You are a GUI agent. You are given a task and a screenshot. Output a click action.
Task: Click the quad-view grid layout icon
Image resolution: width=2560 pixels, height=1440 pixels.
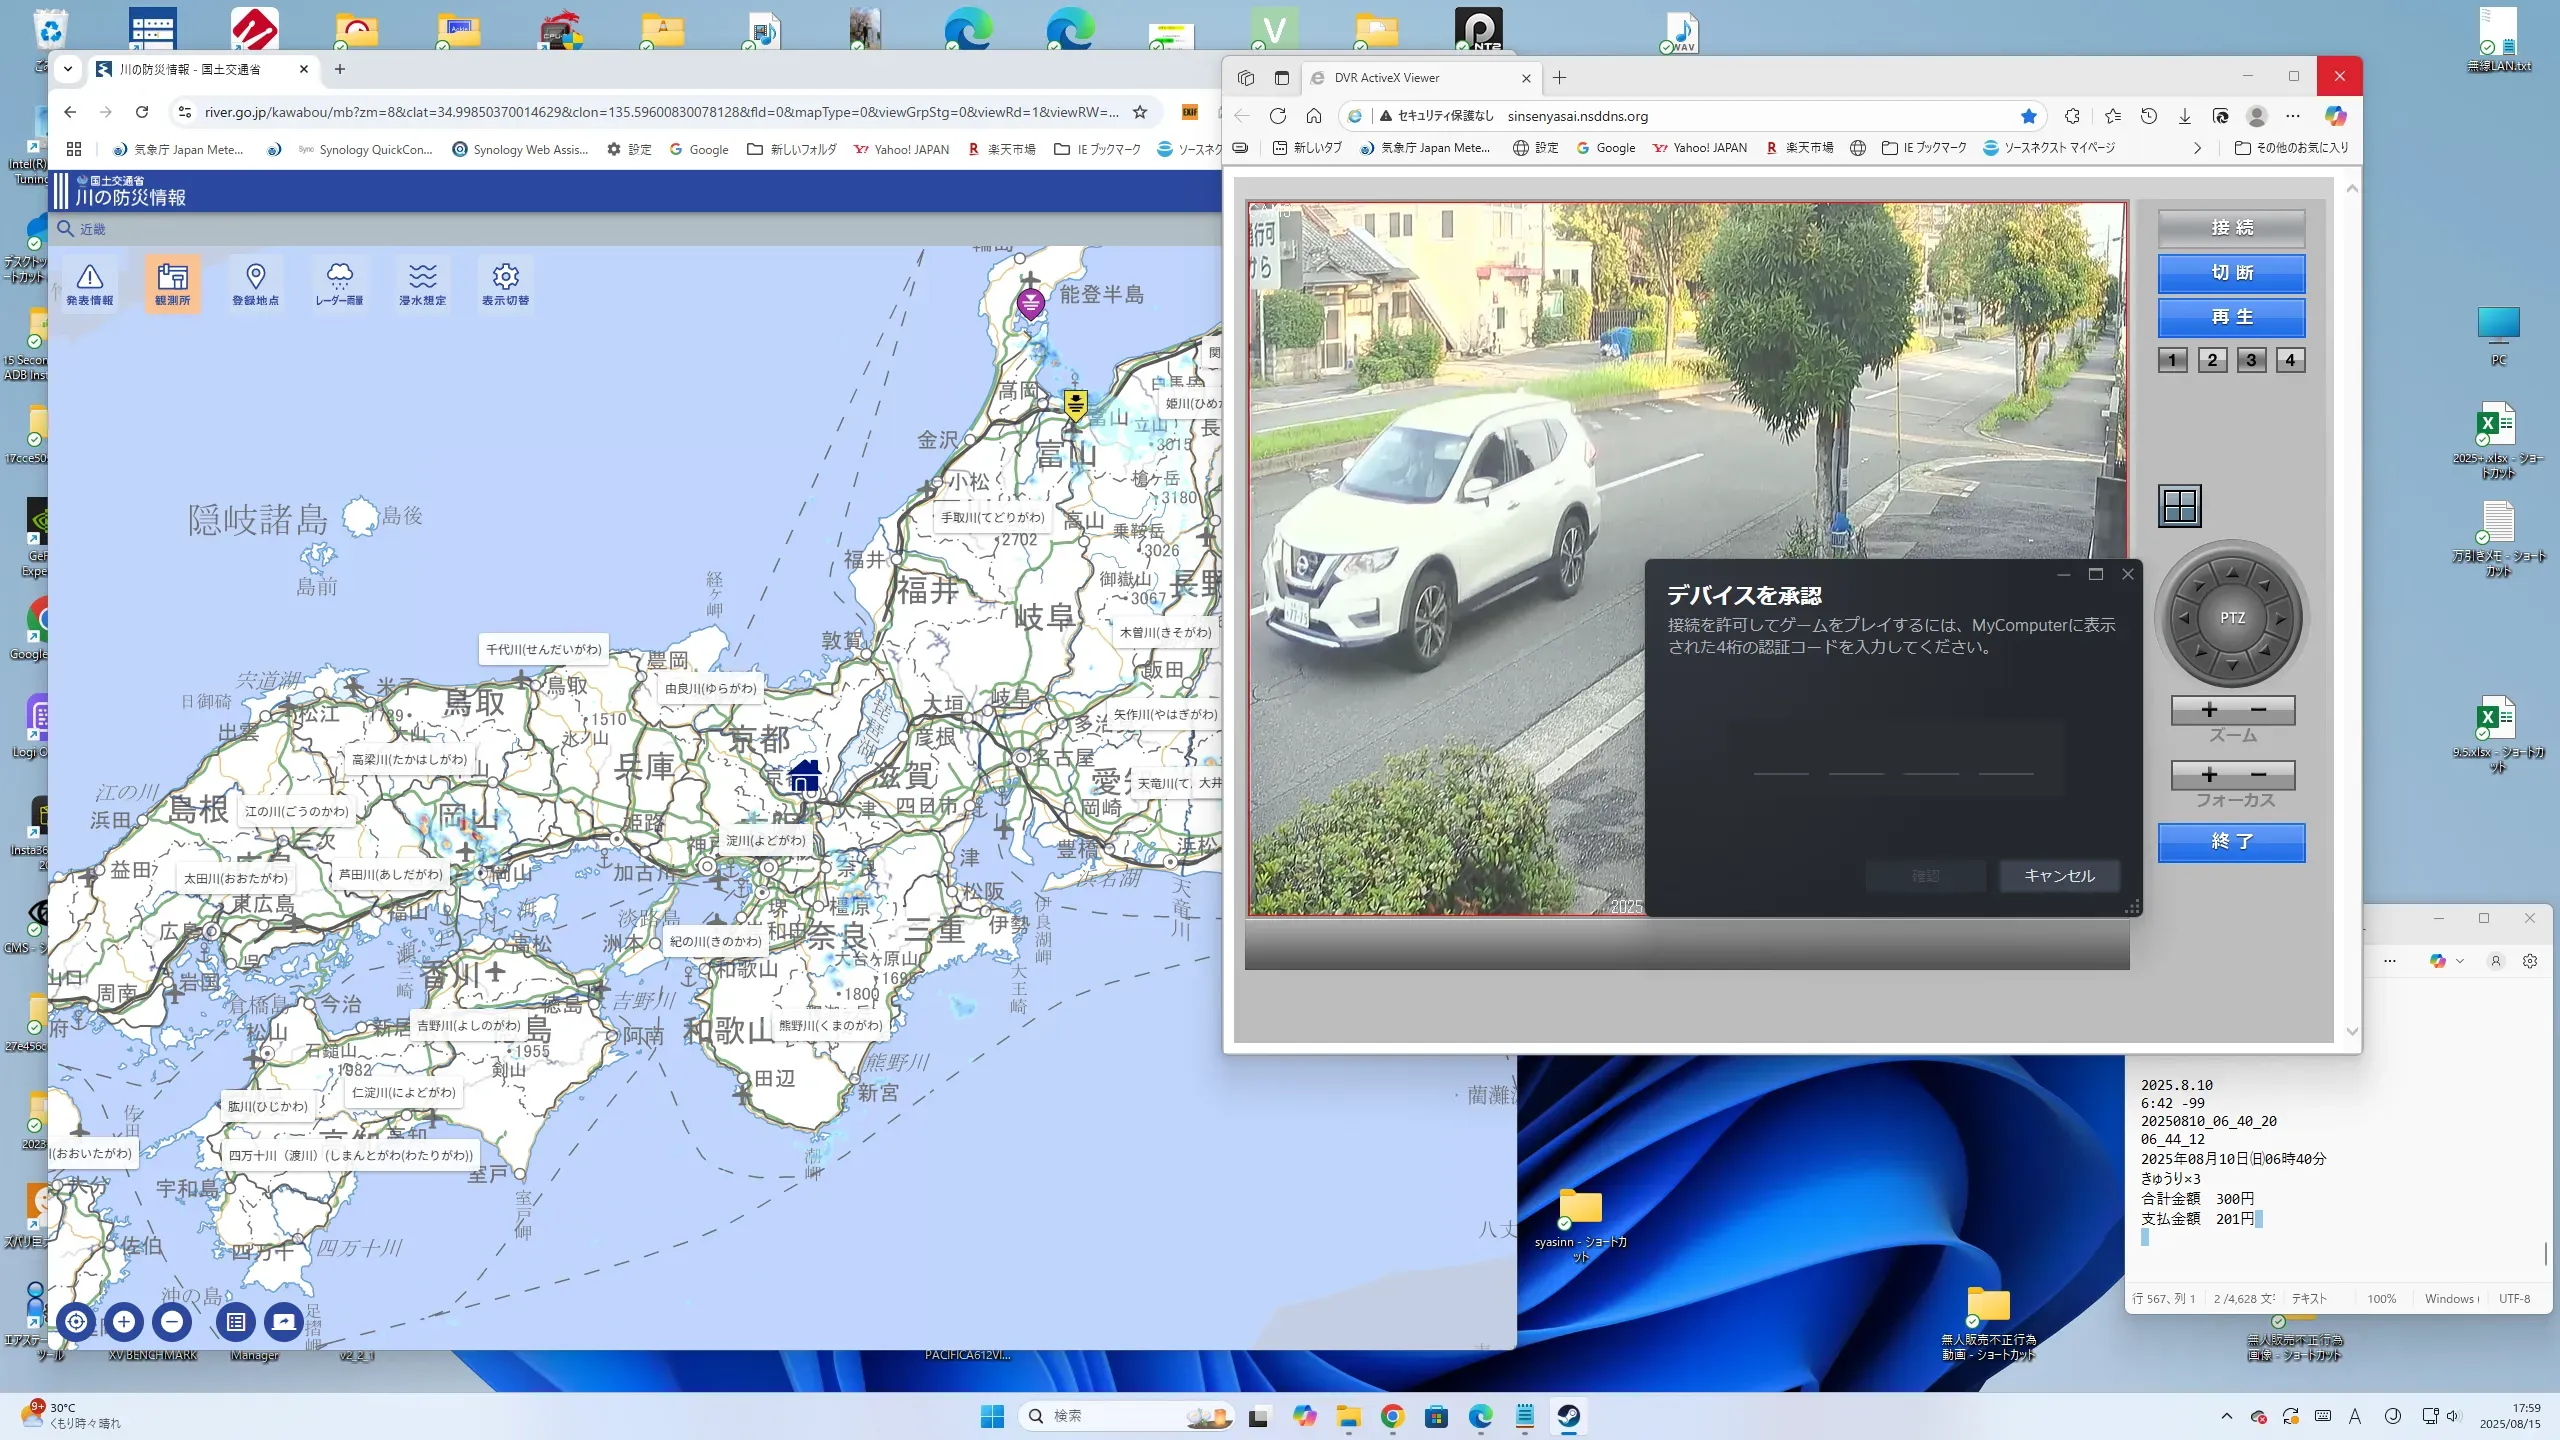(2179, 506)
